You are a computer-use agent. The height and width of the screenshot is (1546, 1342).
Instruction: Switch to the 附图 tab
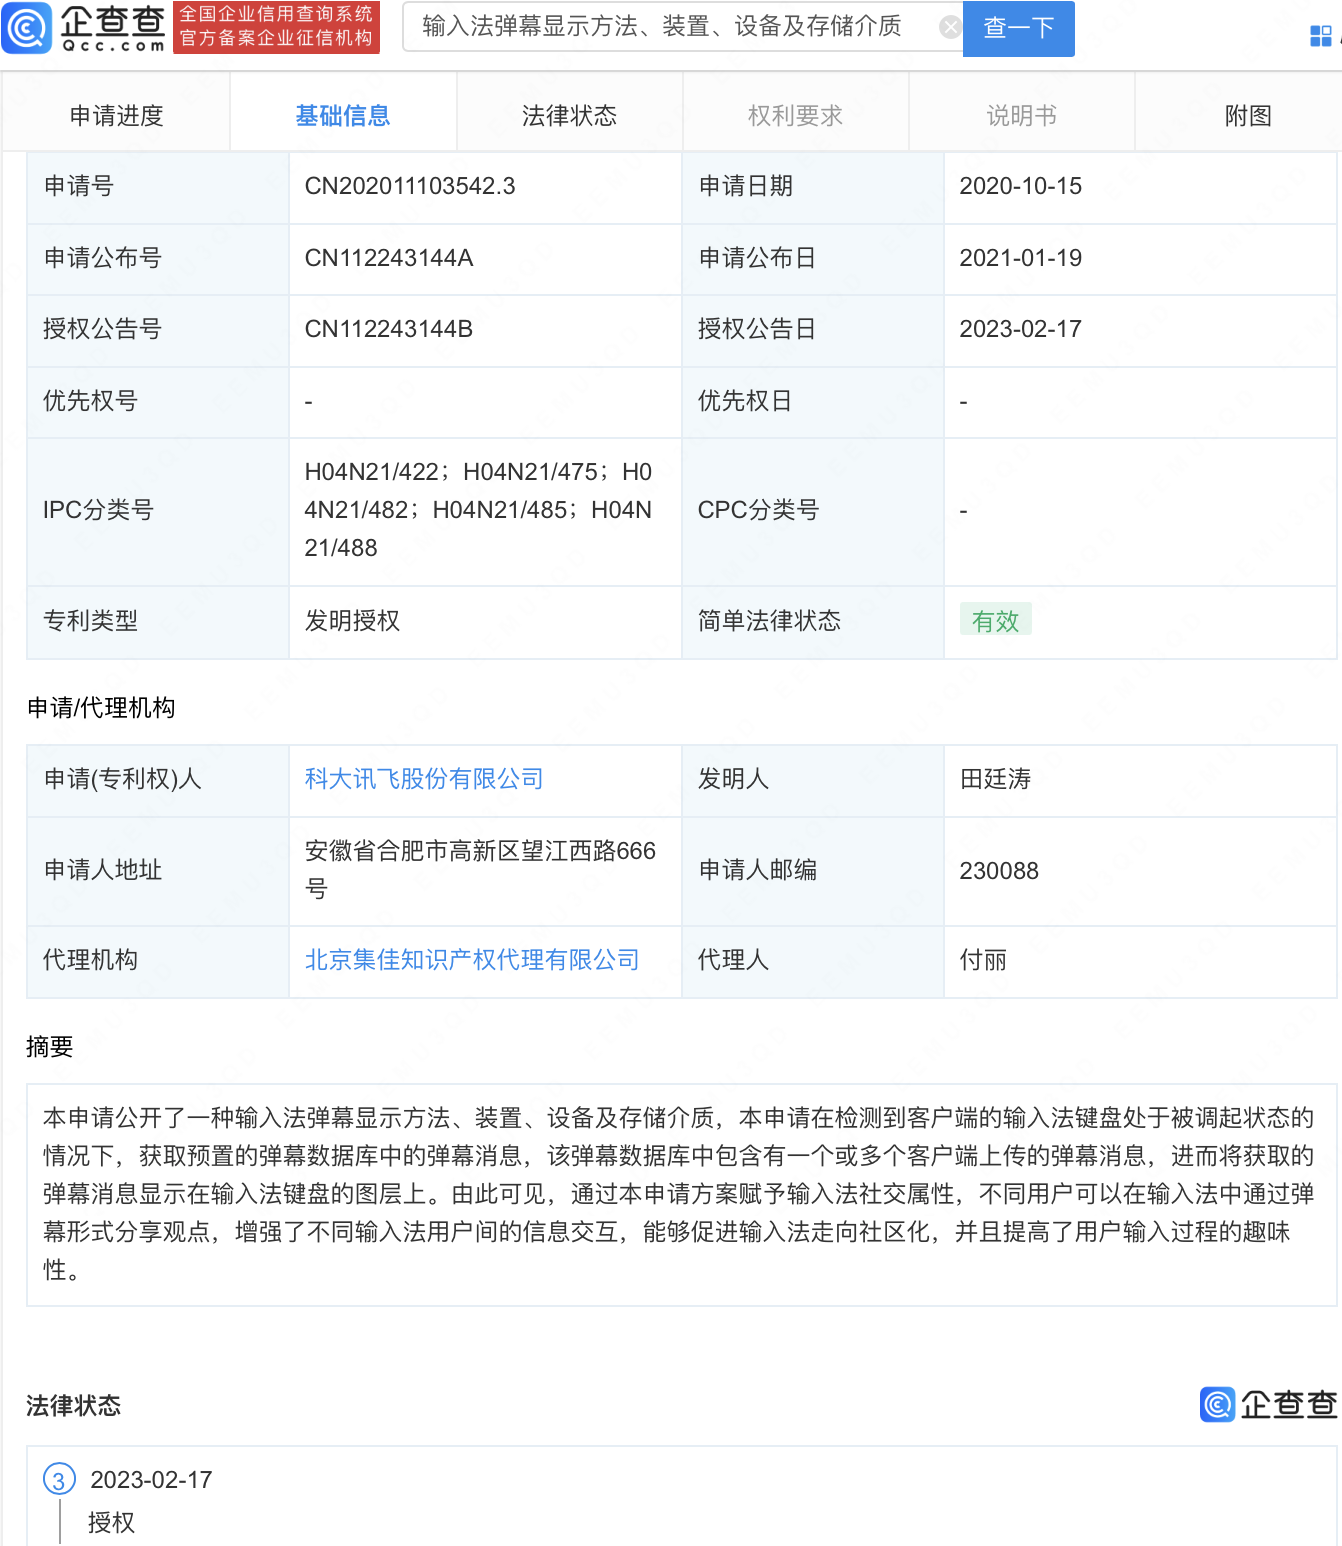(1247, 114)
